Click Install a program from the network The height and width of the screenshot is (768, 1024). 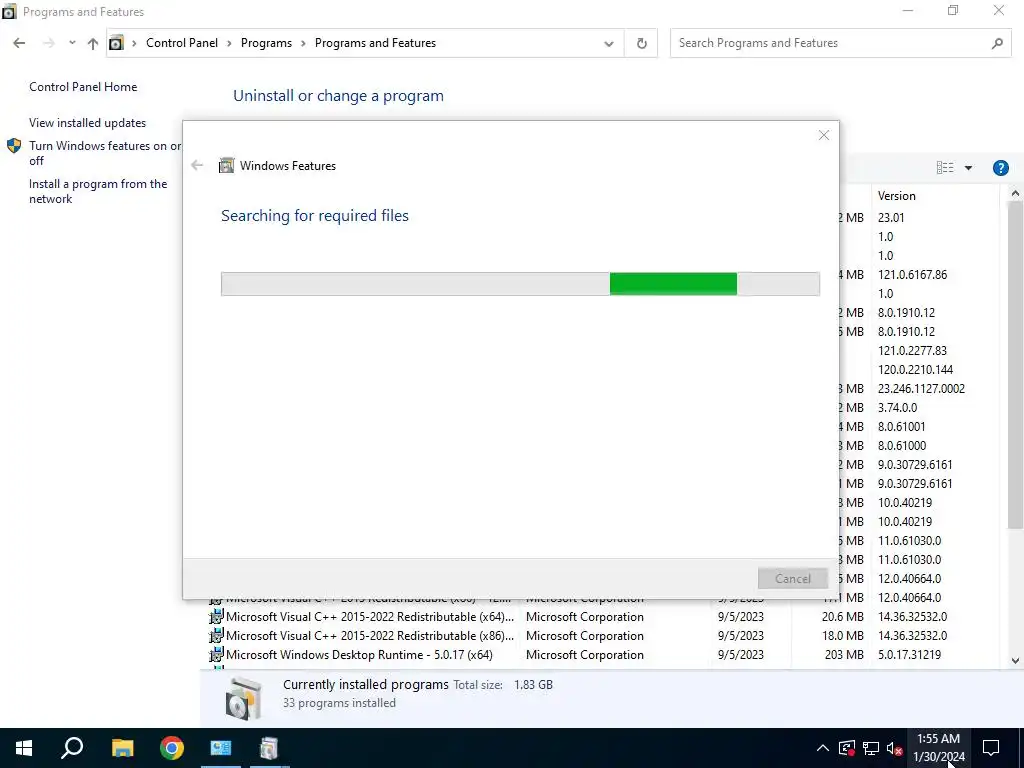pyautogui.click(x=98, y=191)
